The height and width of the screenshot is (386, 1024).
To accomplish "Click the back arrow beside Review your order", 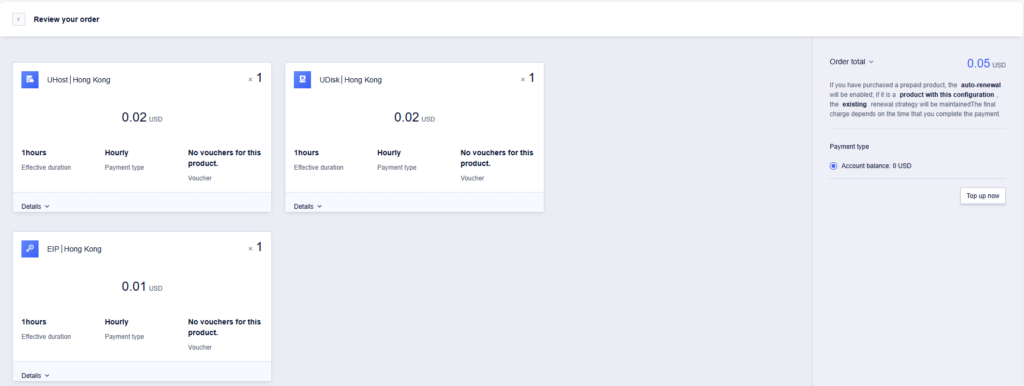I will pyautogui.click(x=18, y=20).
